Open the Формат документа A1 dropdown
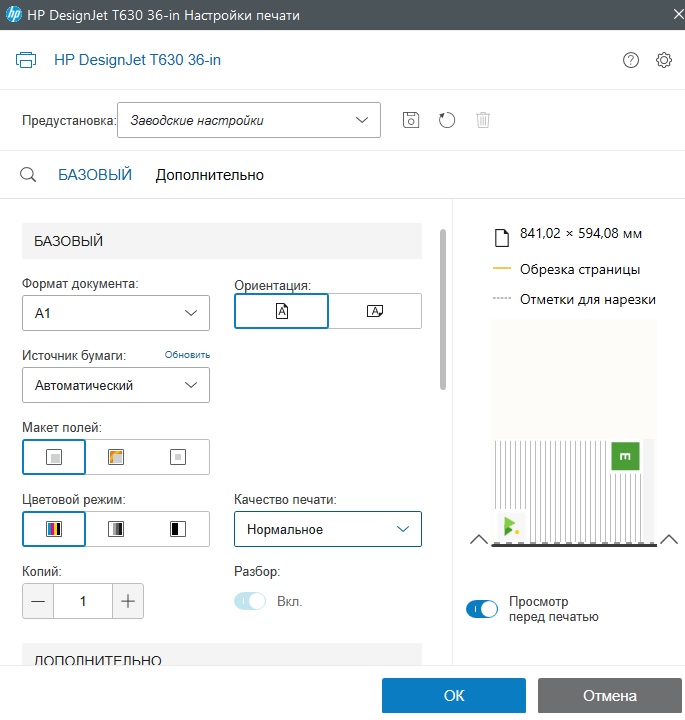The width and height of the screenshot is (685, 720). (x=116, y=313)
